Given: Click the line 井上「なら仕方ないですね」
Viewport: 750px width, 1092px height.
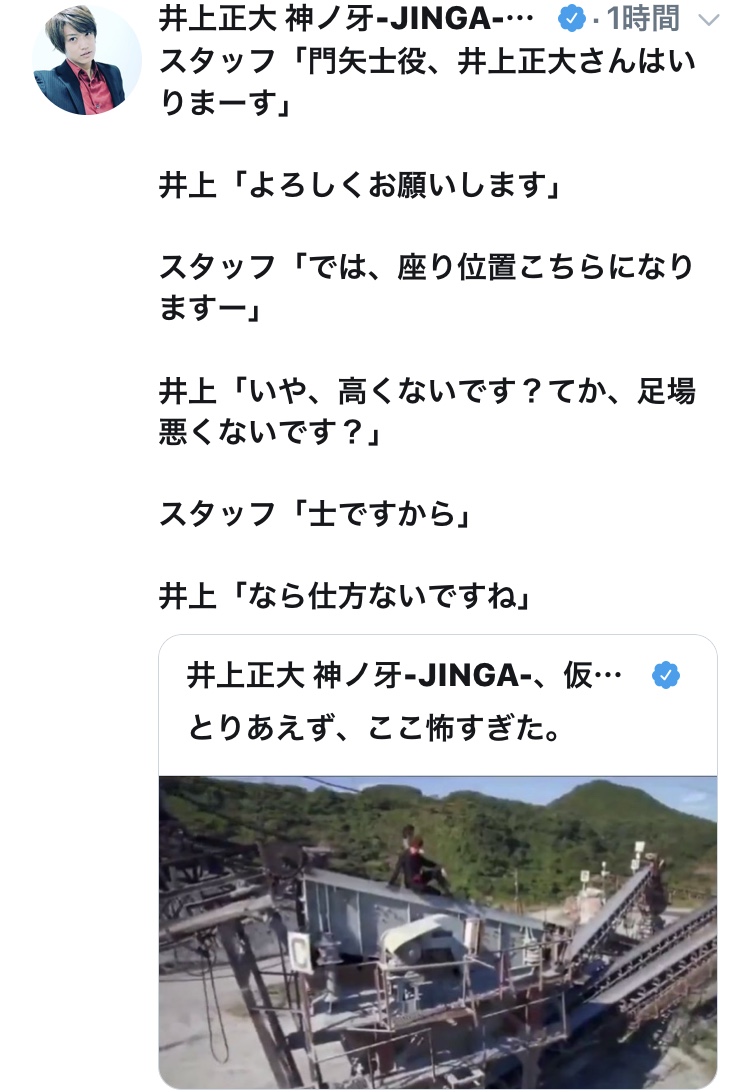Looking at the screenshot, I should [x=345, y=596].
